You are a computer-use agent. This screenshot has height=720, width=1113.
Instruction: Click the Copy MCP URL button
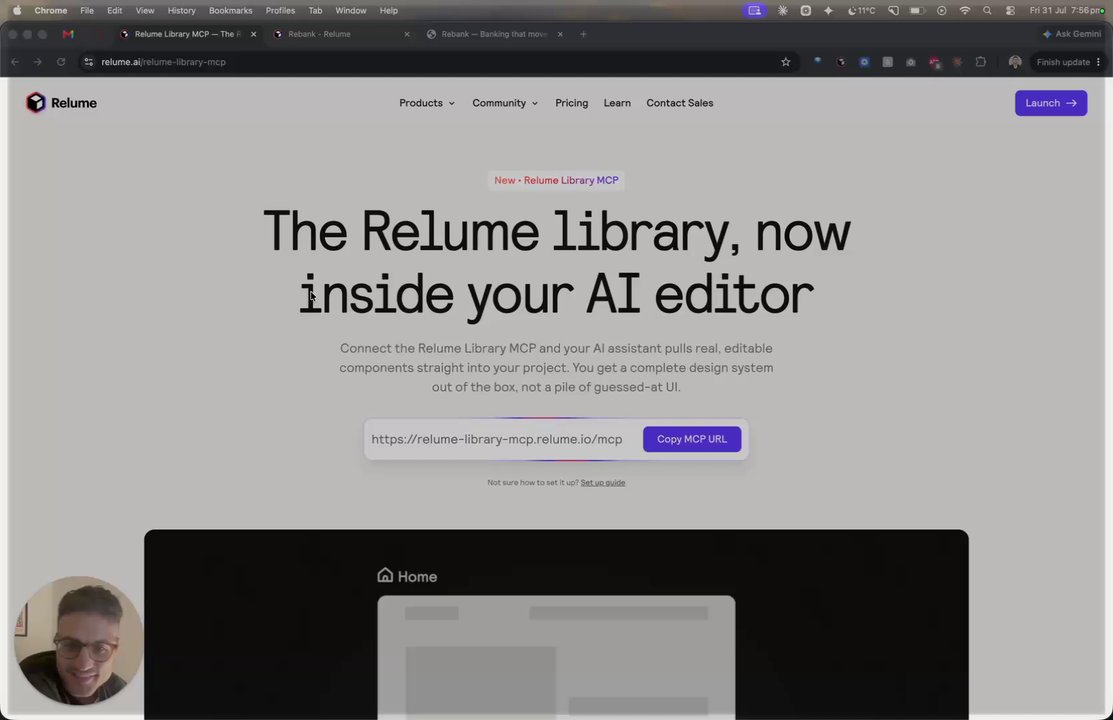coord(692,439)
